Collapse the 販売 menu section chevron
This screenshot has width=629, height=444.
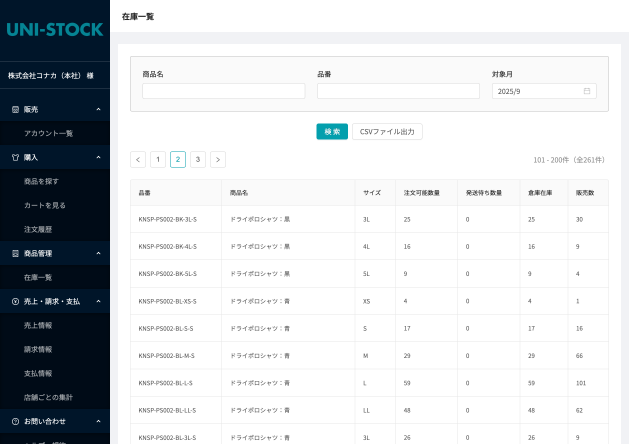(98, 109)
